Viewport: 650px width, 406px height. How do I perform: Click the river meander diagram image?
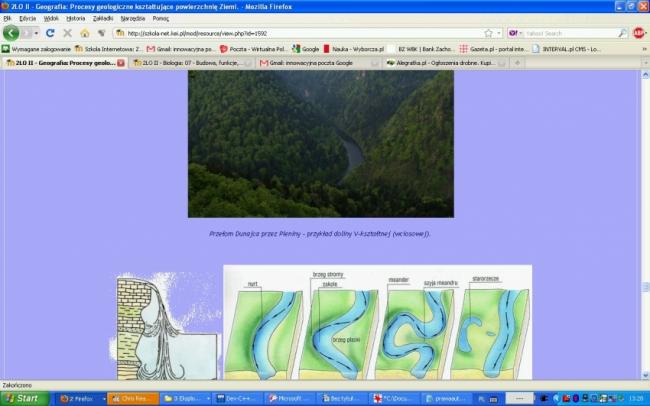tap(377, 320)
